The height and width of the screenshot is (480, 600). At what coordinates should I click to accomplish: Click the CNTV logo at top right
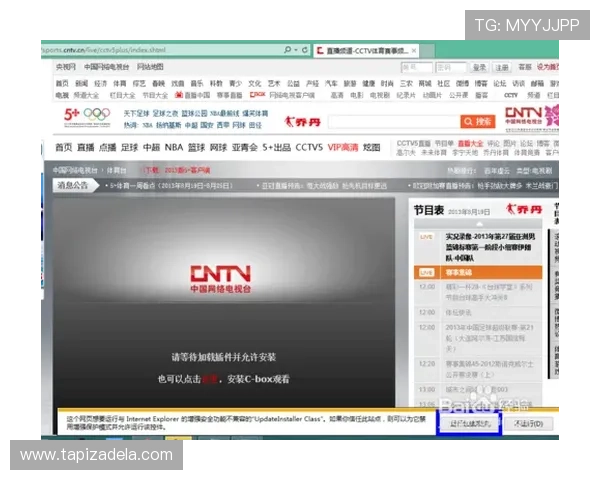click(523, 116)
